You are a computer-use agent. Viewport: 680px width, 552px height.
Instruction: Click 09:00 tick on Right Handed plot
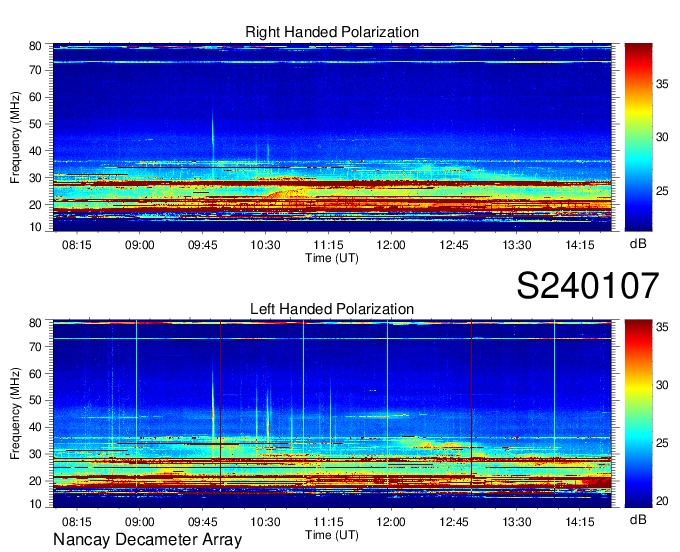click(140, 245)
